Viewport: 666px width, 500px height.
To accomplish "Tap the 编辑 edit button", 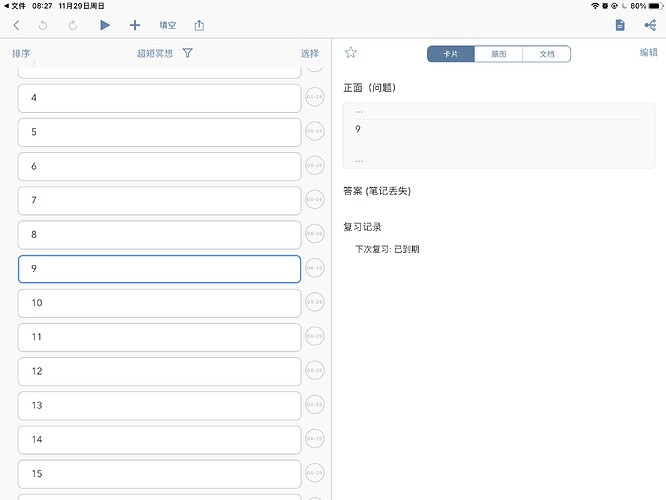I will pyautogui.click(x=648, y=52).
